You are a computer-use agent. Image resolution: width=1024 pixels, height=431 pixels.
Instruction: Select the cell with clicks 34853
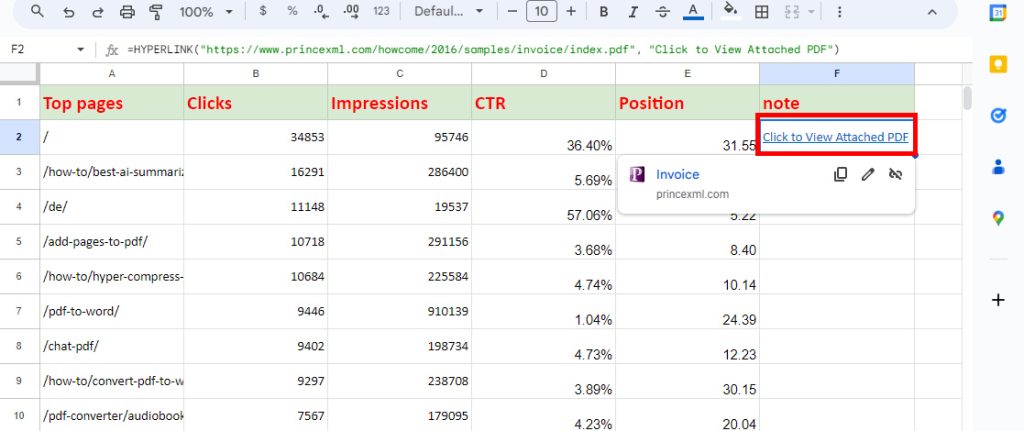256,137
